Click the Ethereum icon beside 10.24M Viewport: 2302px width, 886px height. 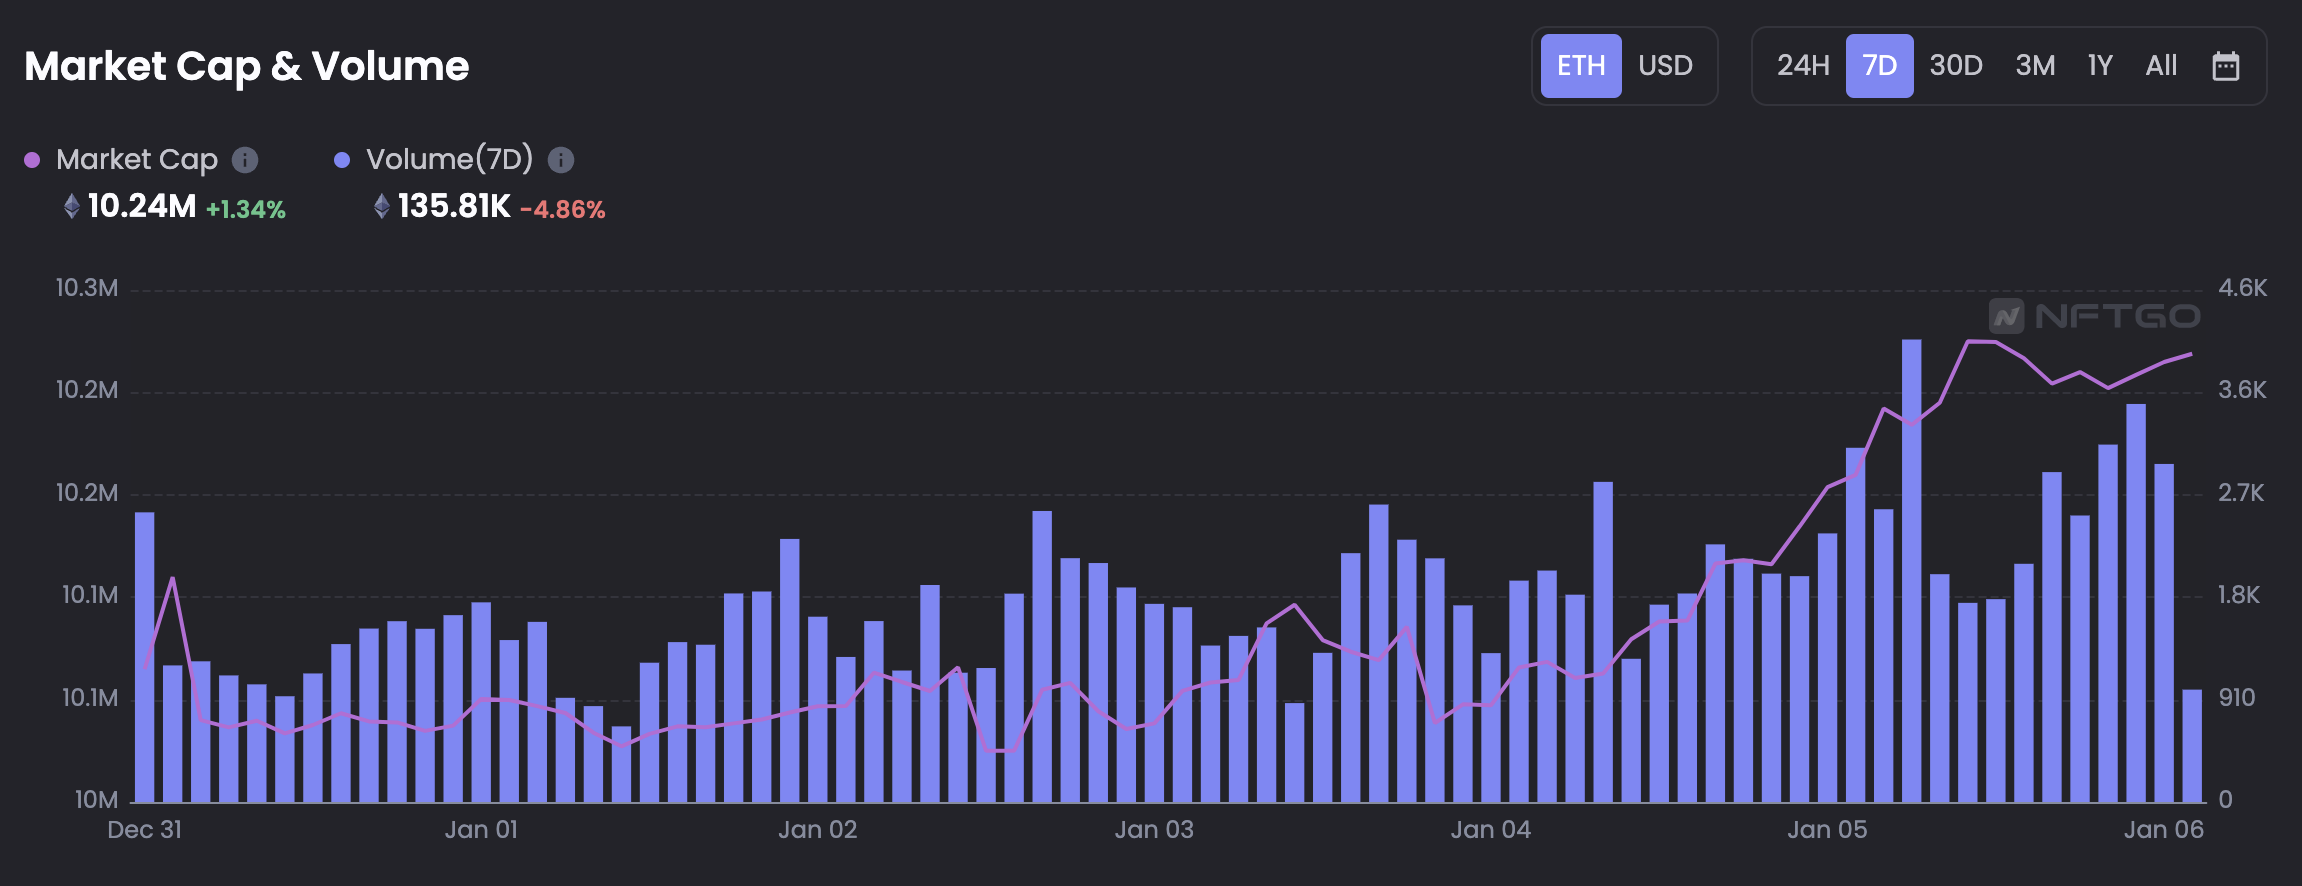pyautogui.click(x=71, y=206)
